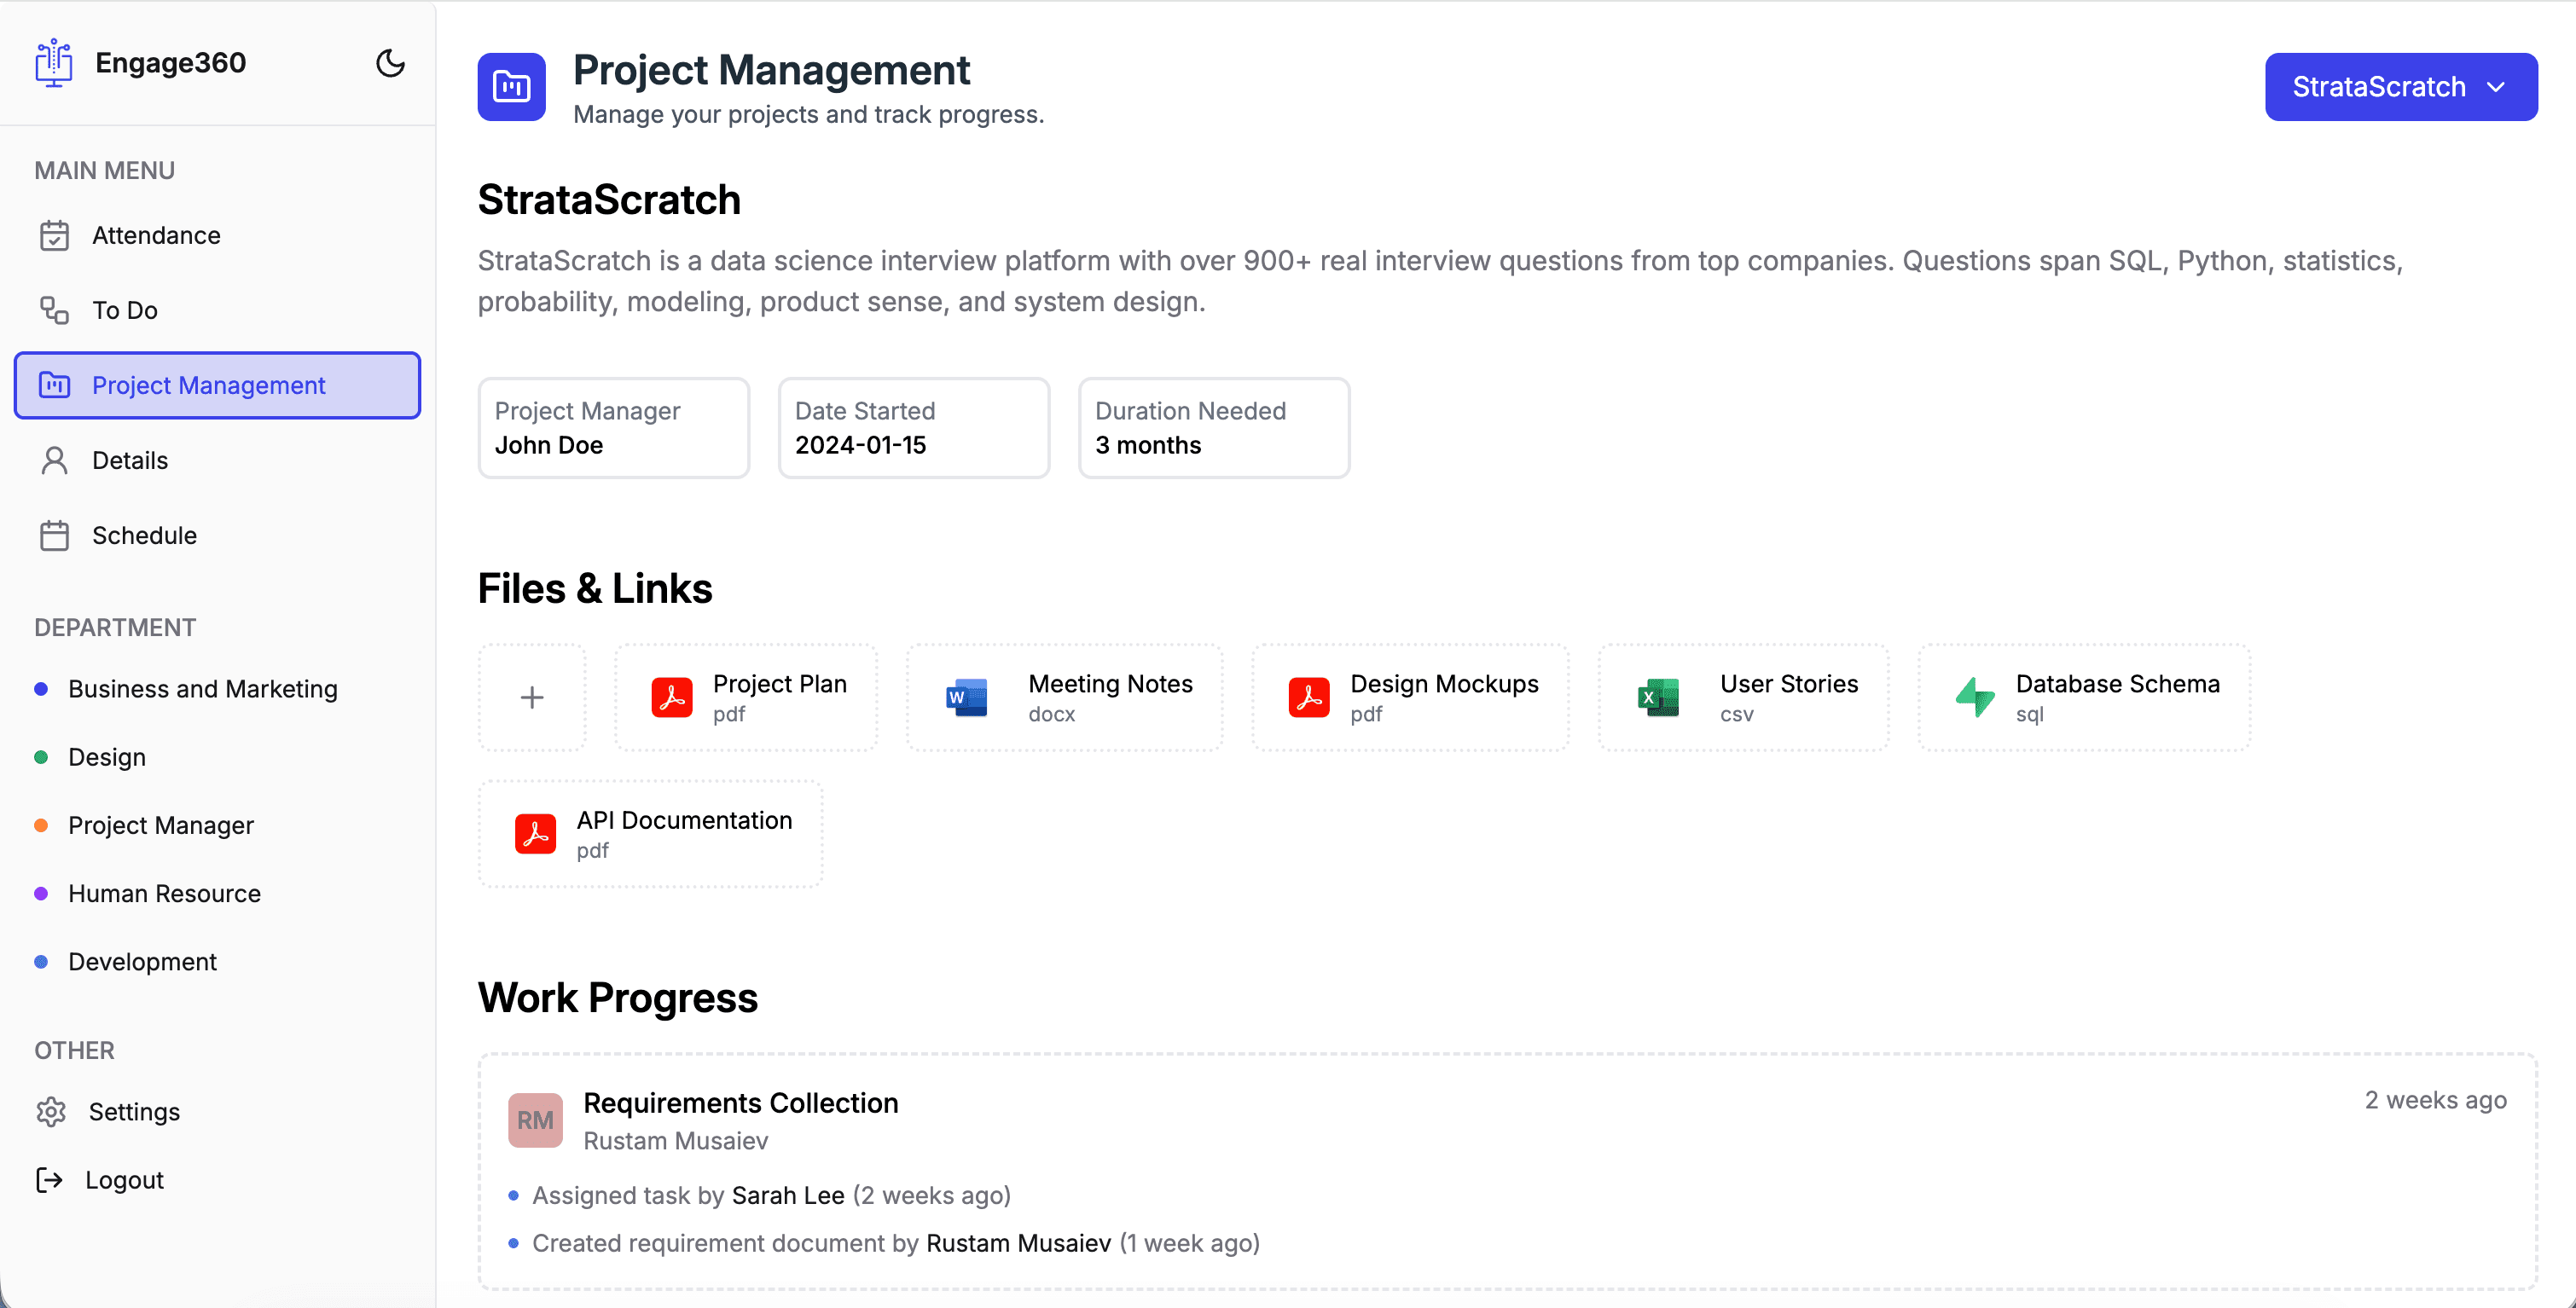2576x1308 pixels.
Task: Click the purple dot beside Human Resource
Action: pyautogui.click(x=41, y=893)
